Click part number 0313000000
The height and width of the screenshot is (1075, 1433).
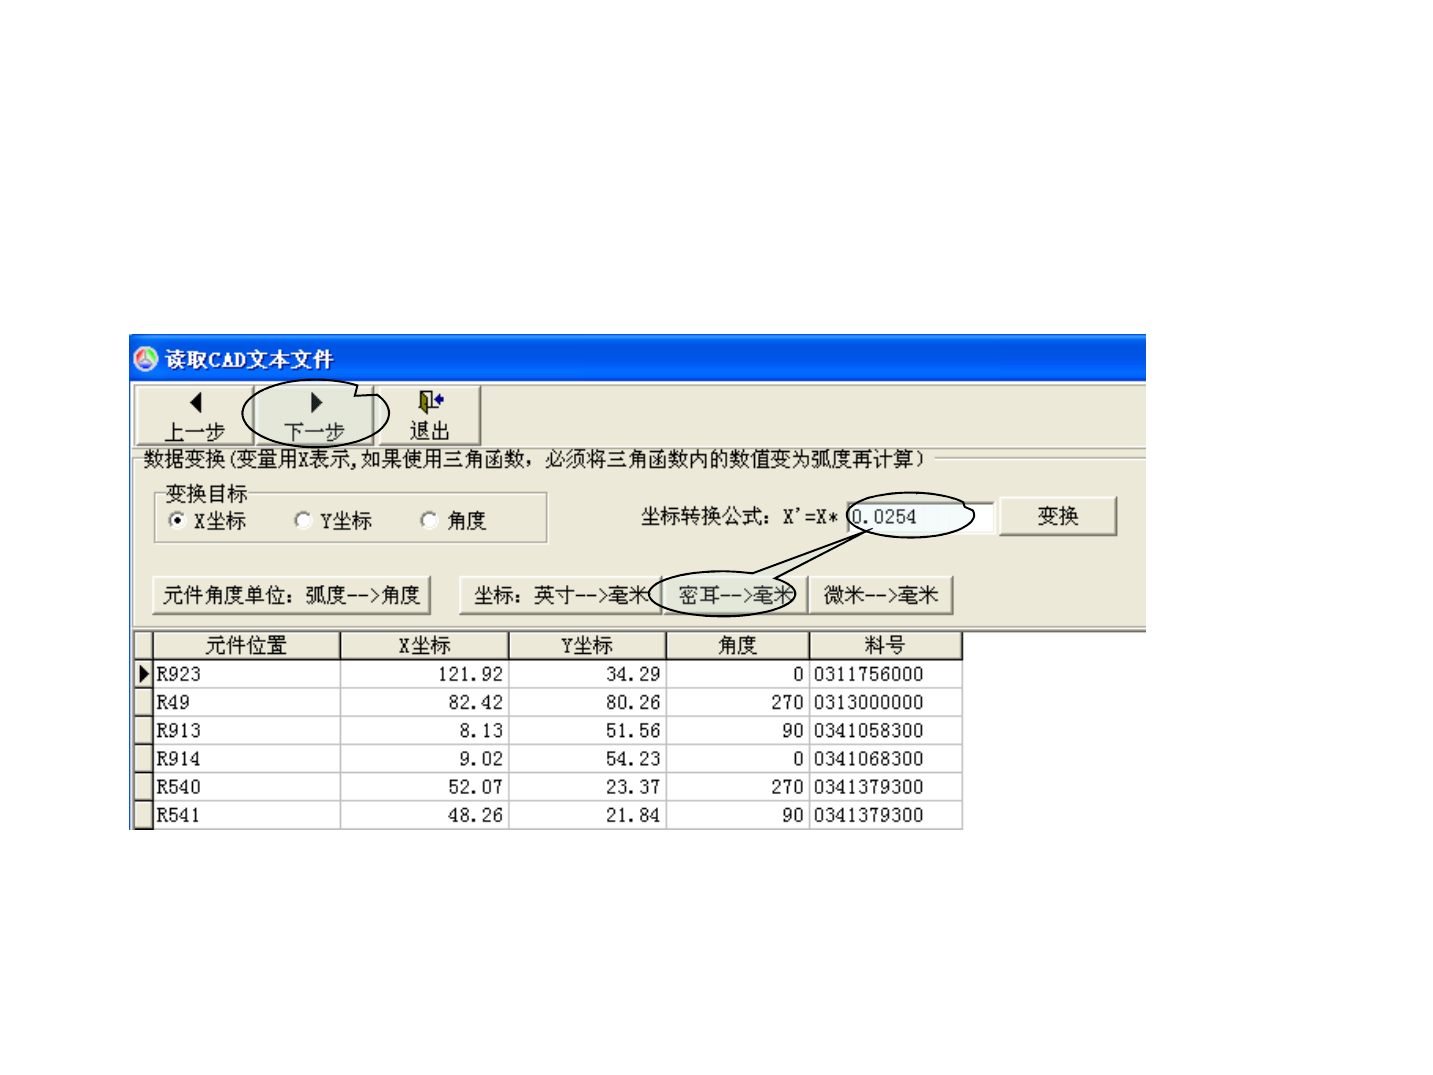click(x=885, y=702)
